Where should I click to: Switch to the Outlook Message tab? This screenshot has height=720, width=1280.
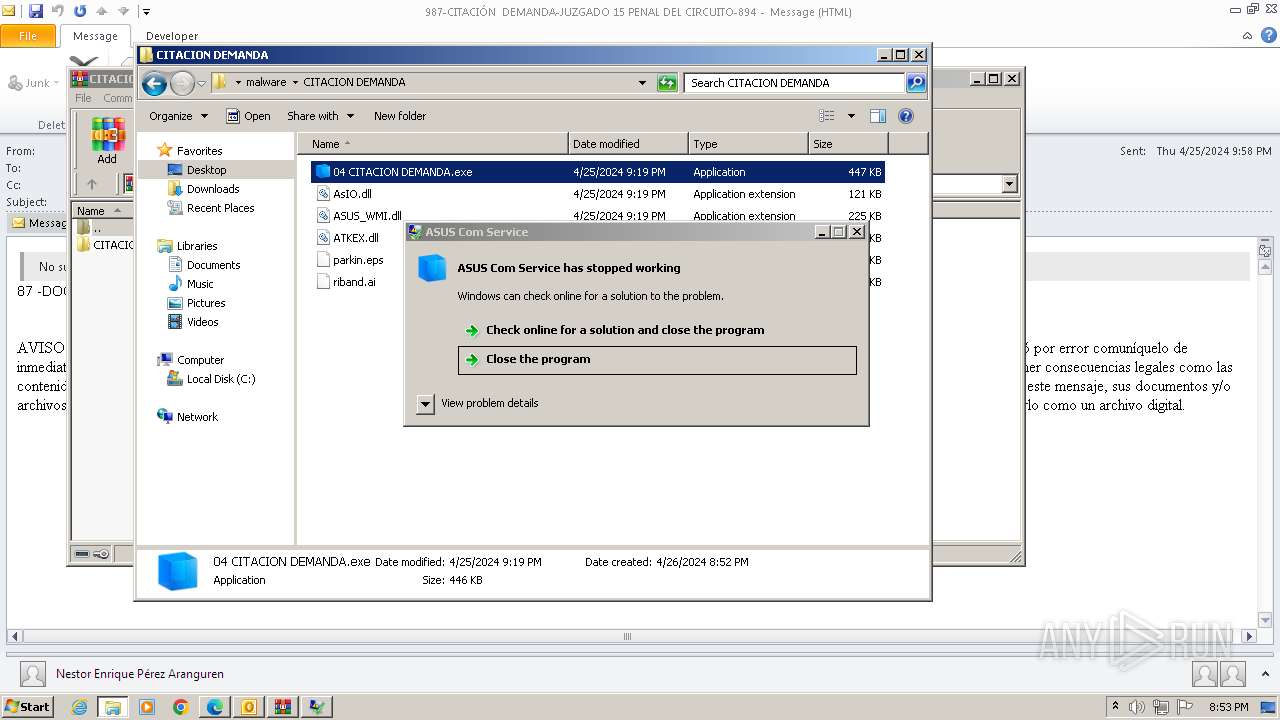pos(95,36)
